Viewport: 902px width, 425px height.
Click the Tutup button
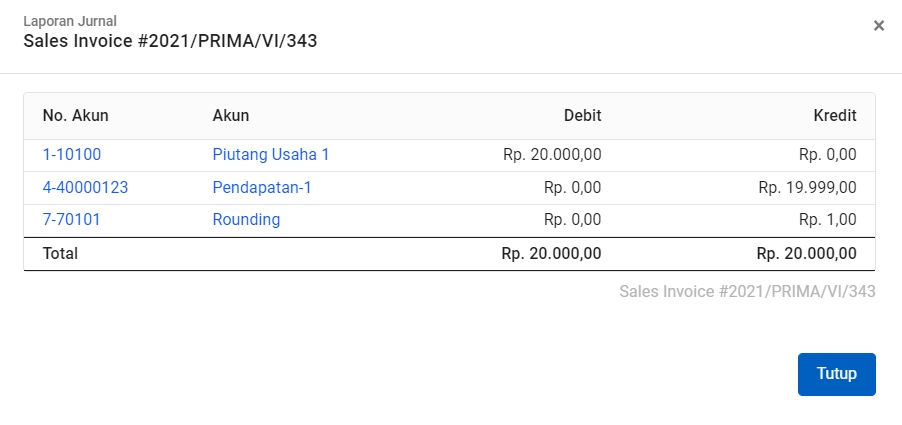(836, 374)
